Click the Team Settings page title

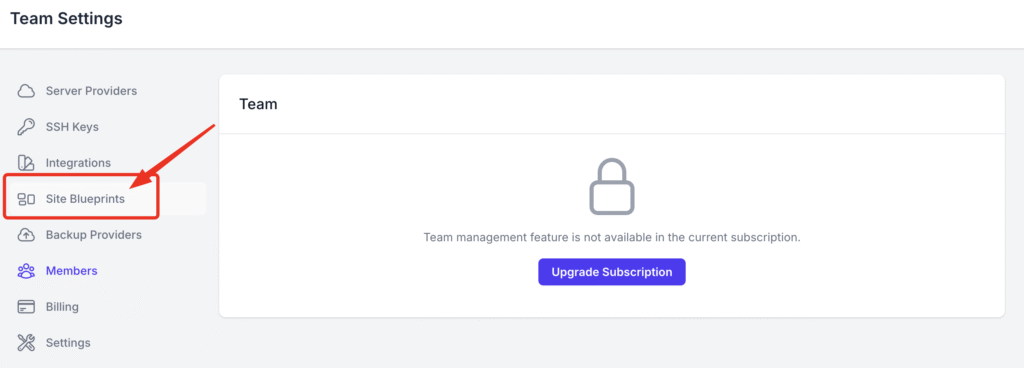pos(67,19)
